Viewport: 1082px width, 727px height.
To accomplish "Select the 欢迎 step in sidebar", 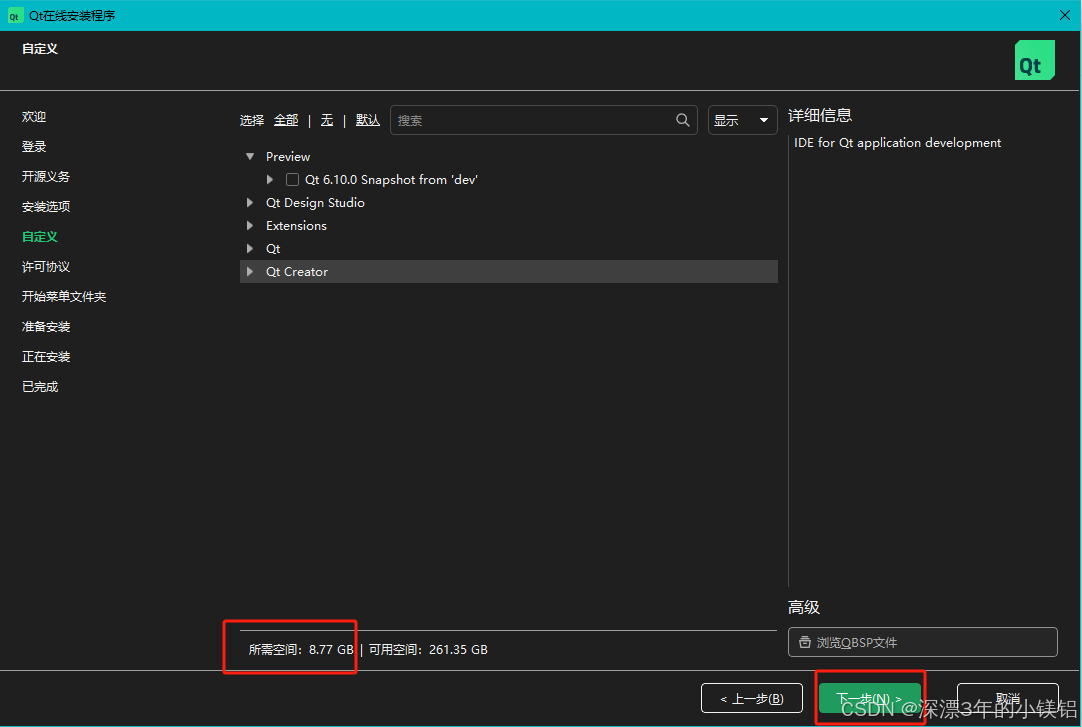I will 34,117.
